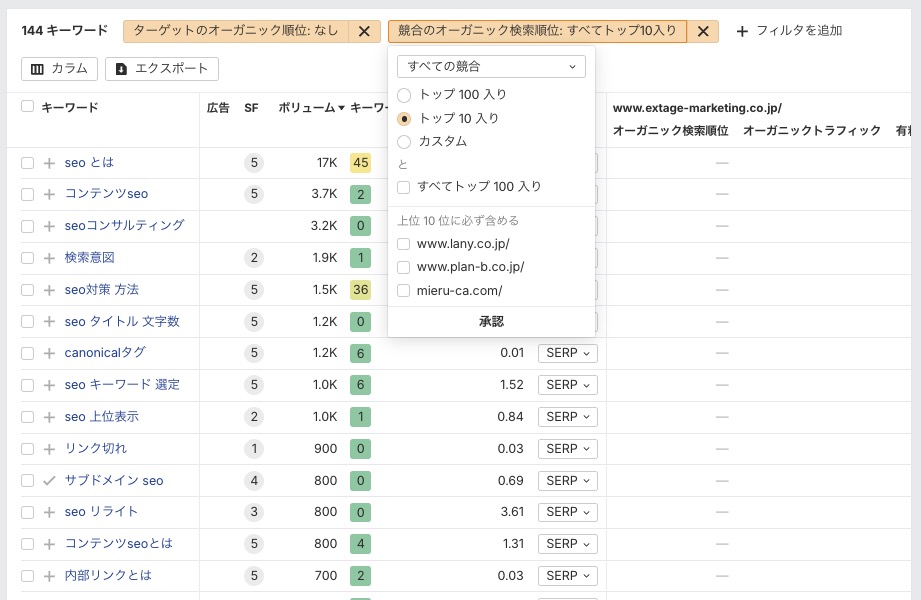Check the すべてトップ 100 入り checkbox
The image size is (921, 600).
[404, 187]
